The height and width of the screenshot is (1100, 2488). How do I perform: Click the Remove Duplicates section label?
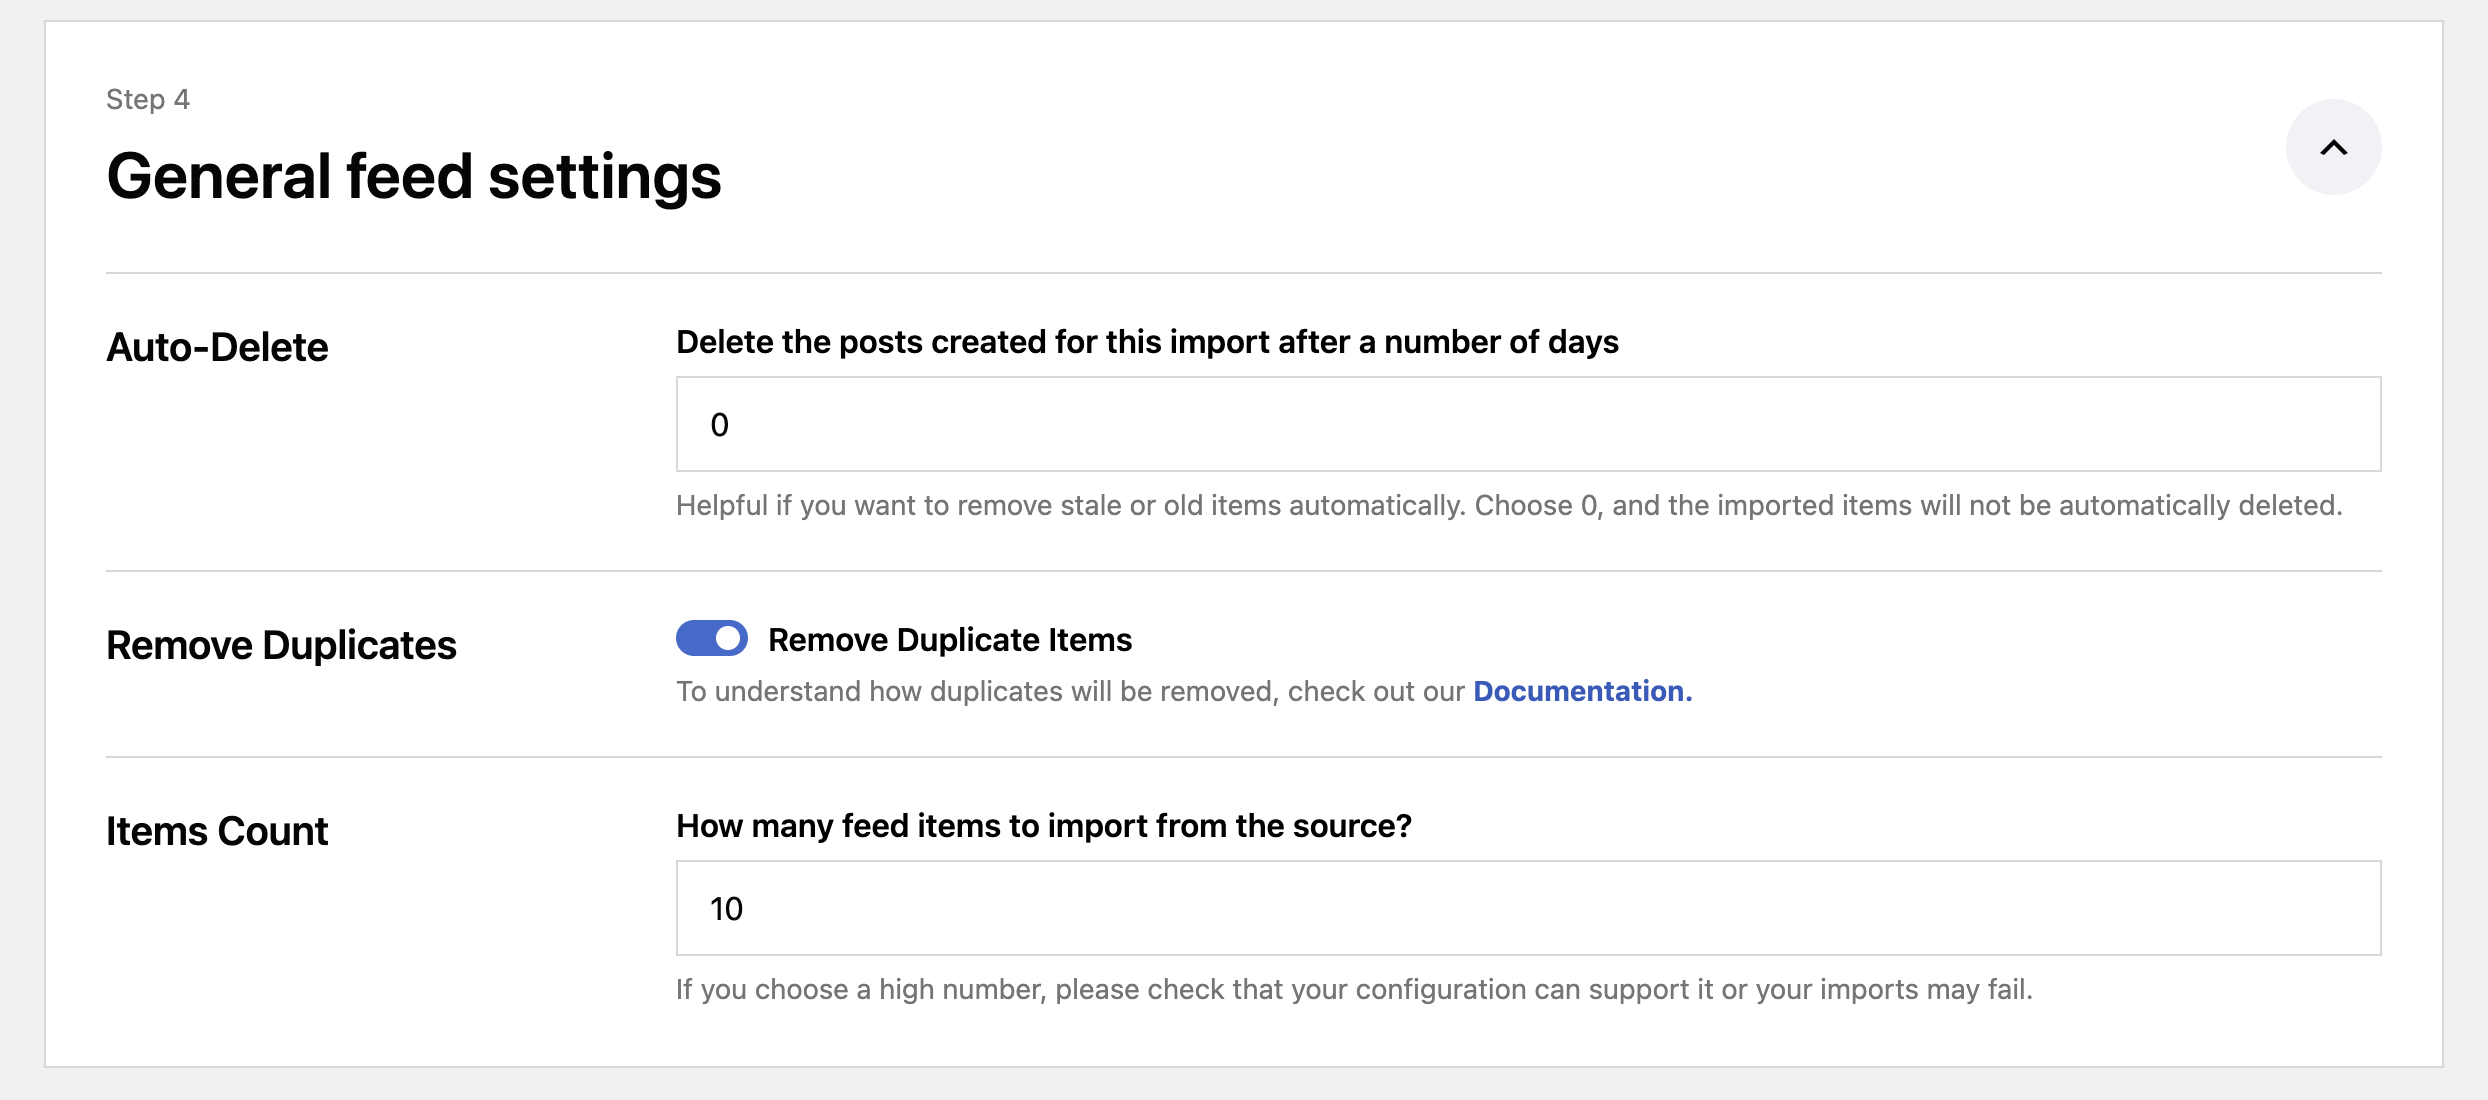[282, 645]
